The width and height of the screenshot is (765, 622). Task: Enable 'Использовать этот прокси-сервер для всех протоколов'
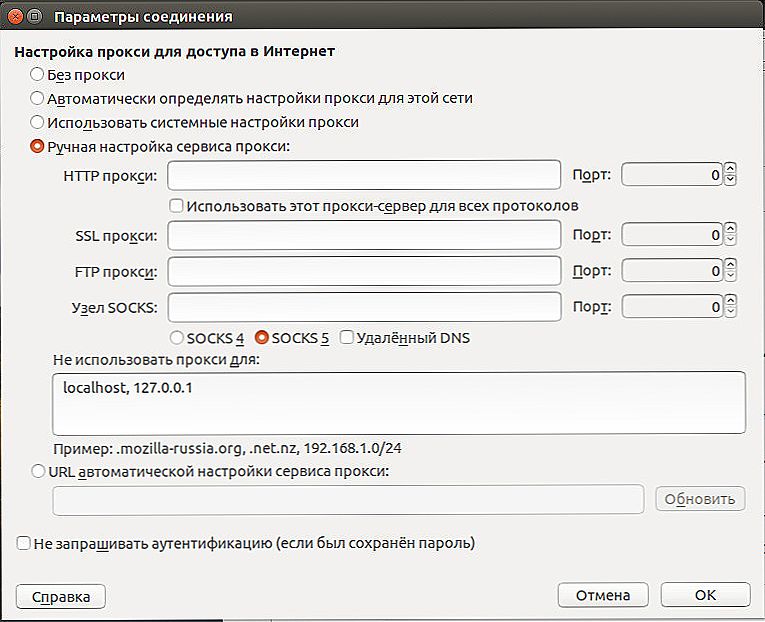pyautogui.click(x=176, y=205)
